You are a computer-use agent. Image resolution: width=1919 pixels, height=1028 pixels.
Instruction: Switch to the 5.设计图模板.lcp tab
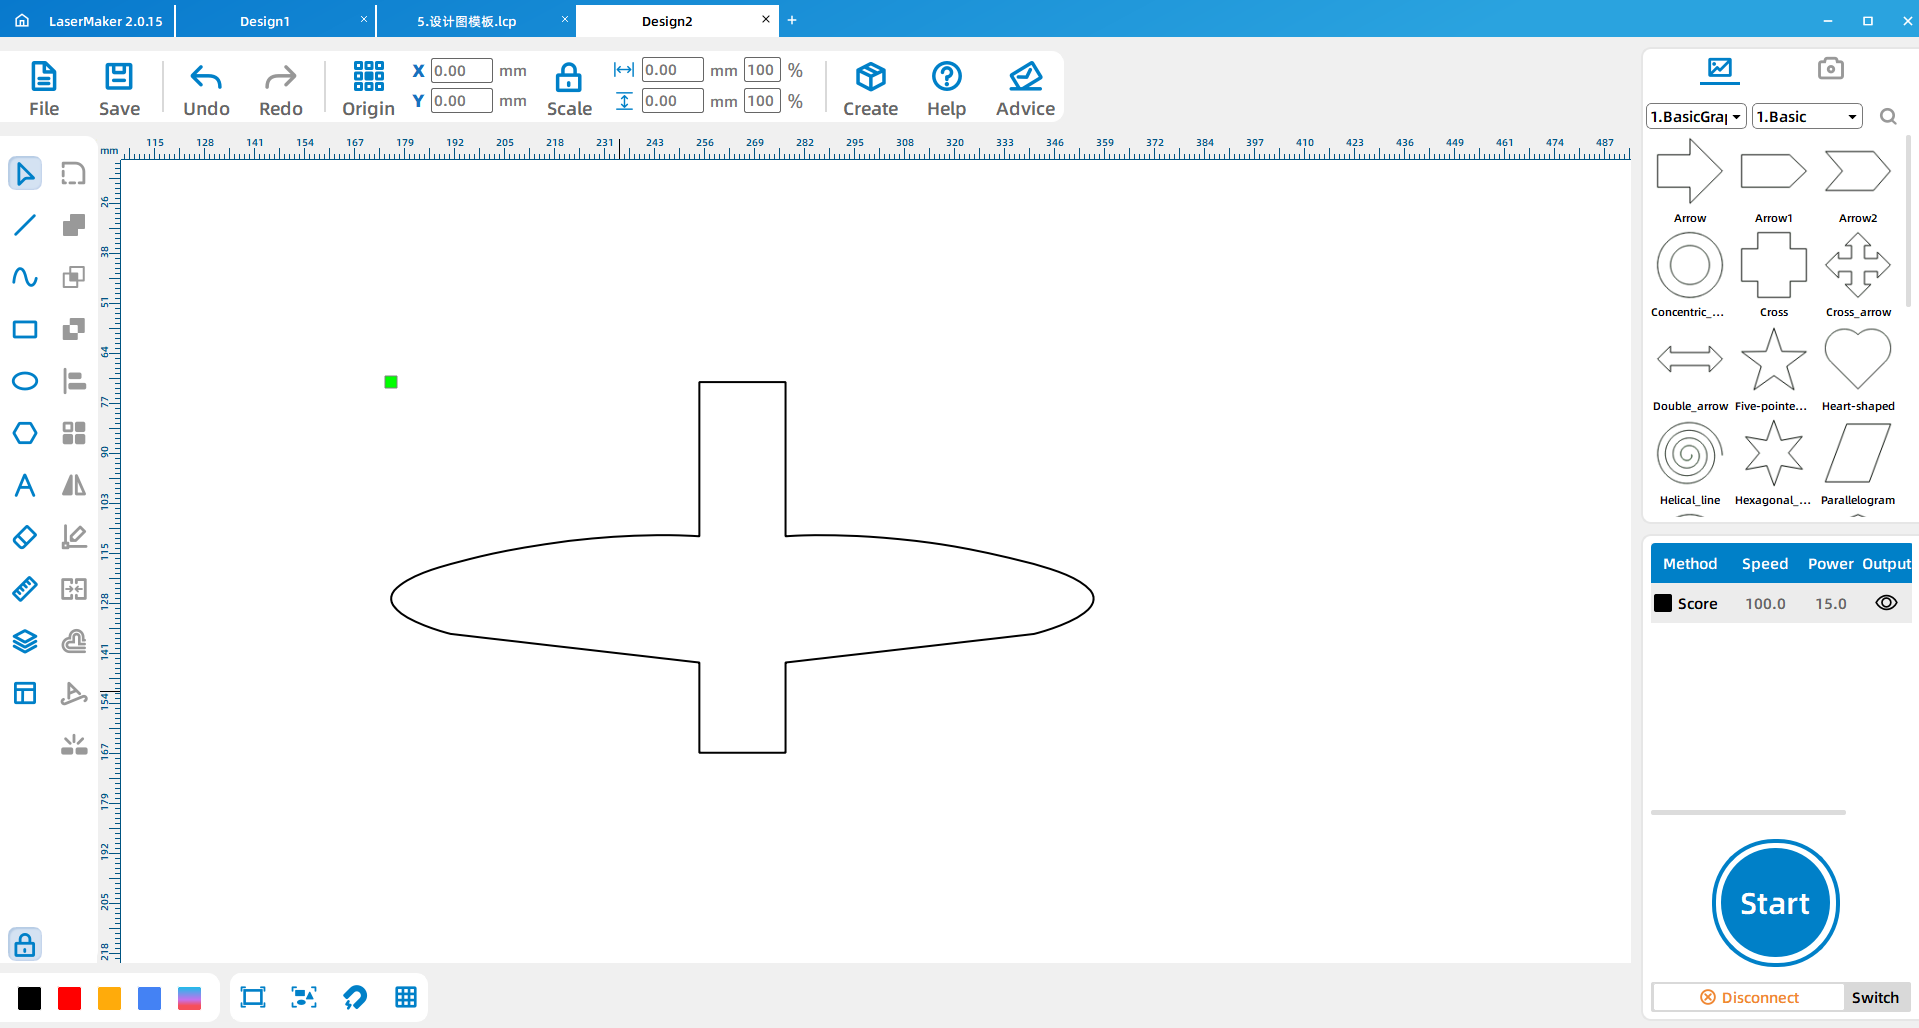(467, 21)
